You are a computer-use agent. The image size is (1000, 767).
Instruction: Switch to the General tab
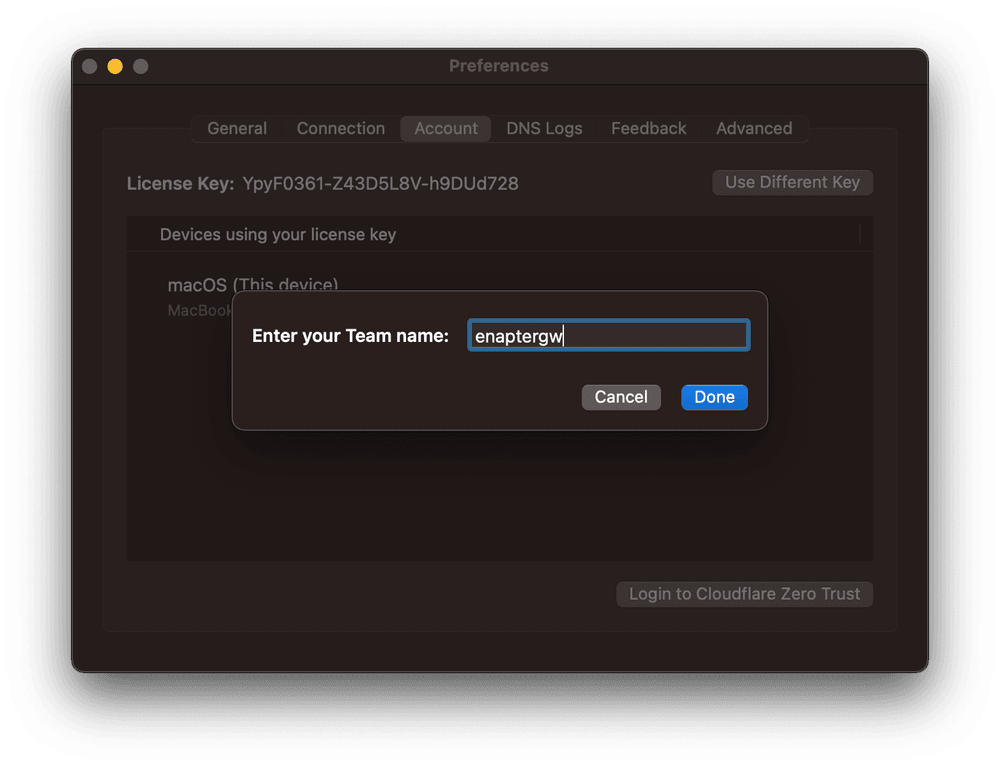[x=237, y=128]
